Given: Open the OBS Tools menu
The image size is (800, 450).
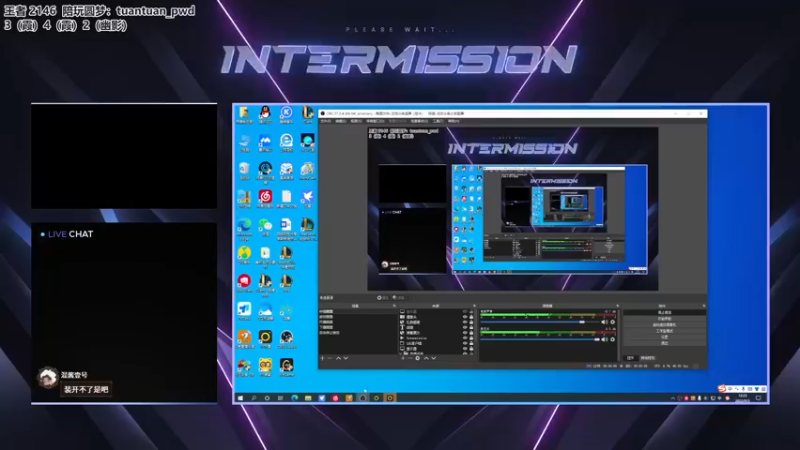Looking at the screenshot, I should coord(438,121).
